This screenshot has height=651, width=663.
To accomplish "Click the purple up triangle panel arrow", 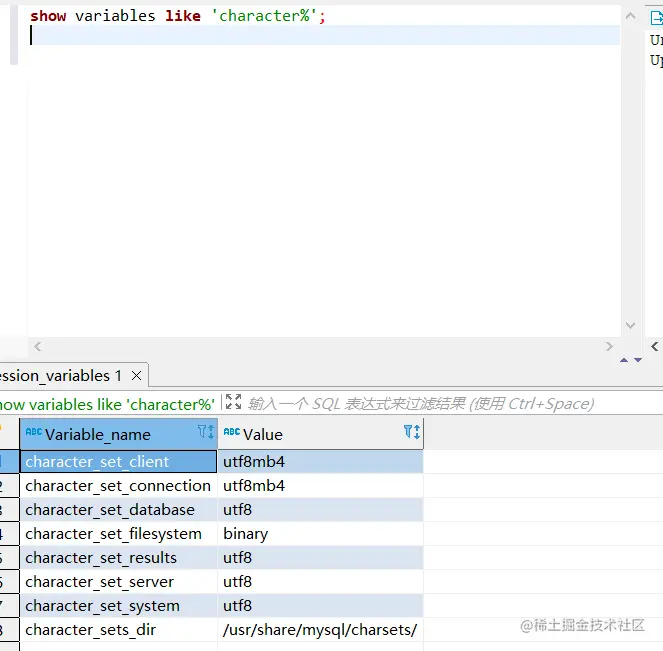I will pos(624,360).
